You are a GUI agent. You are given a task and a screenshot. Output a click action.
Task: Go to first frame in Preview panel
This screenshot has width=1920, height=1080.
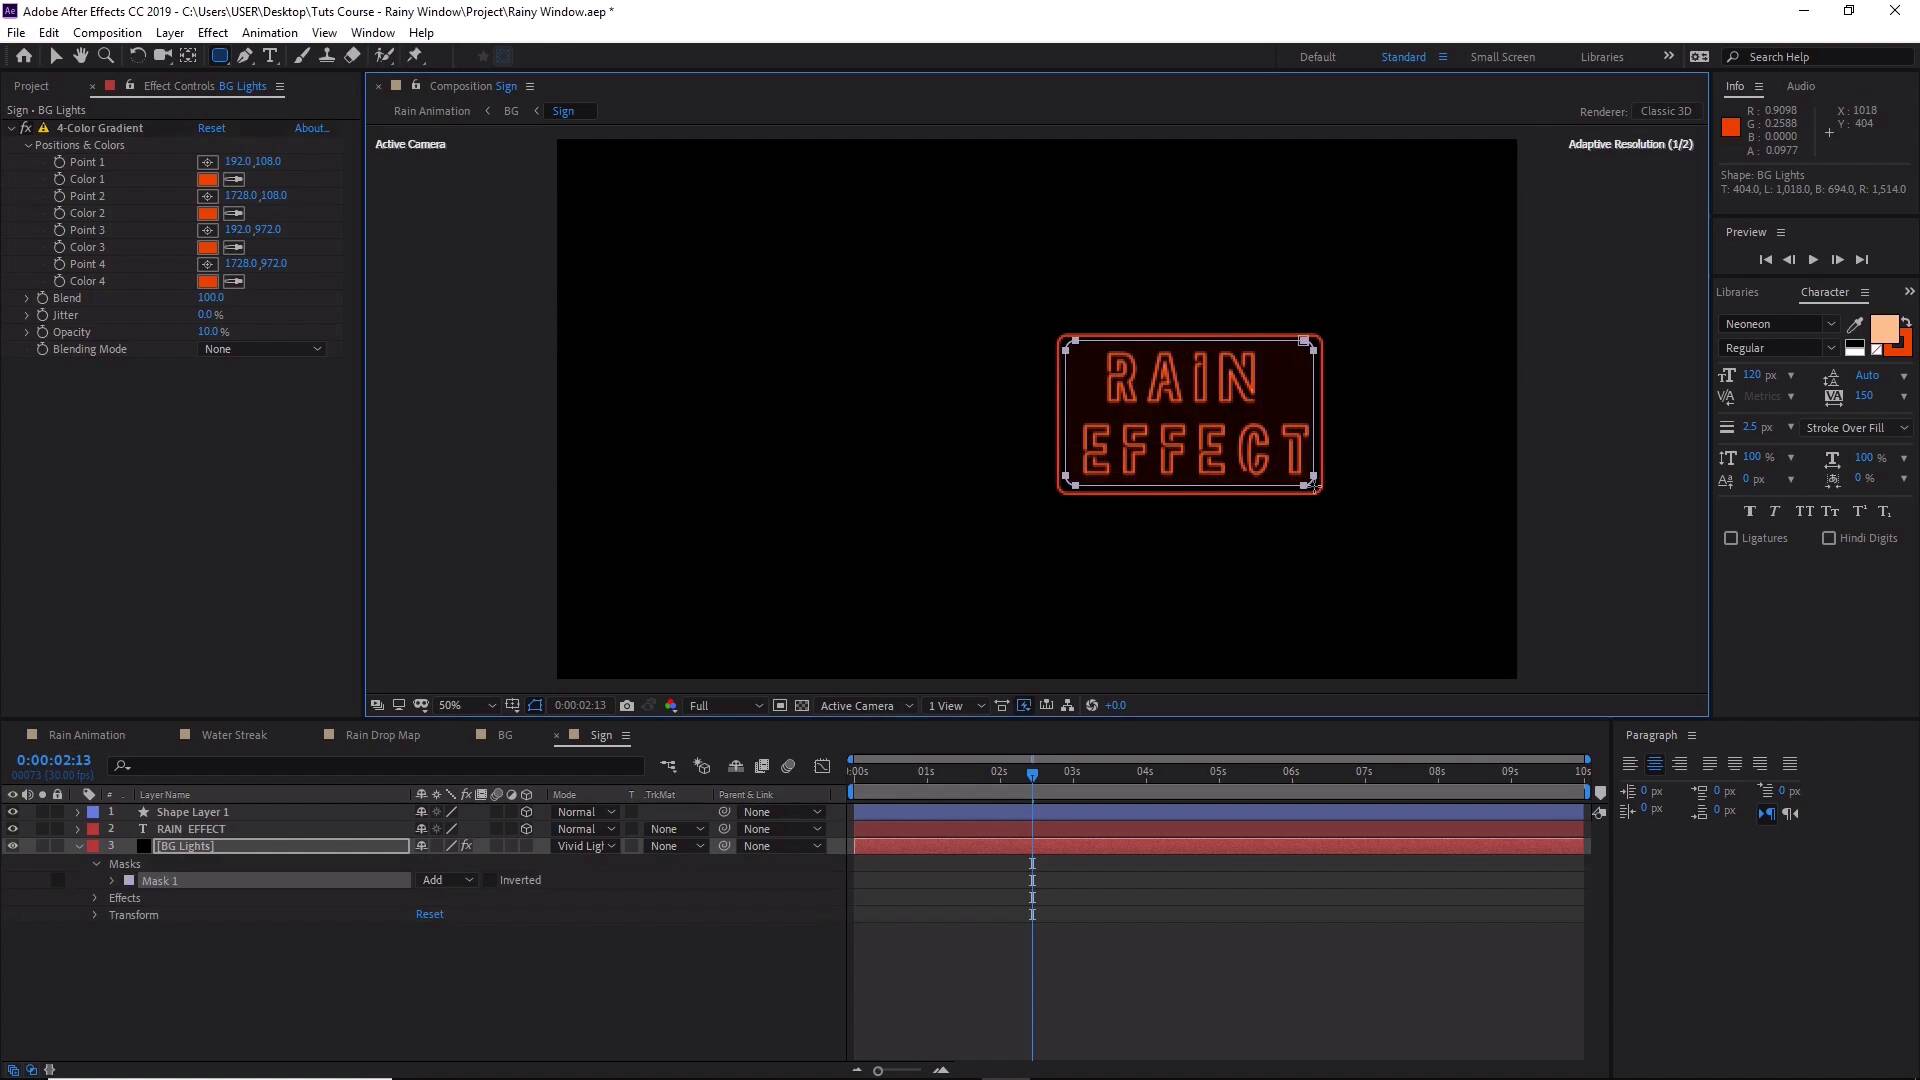pos(1765,260)
